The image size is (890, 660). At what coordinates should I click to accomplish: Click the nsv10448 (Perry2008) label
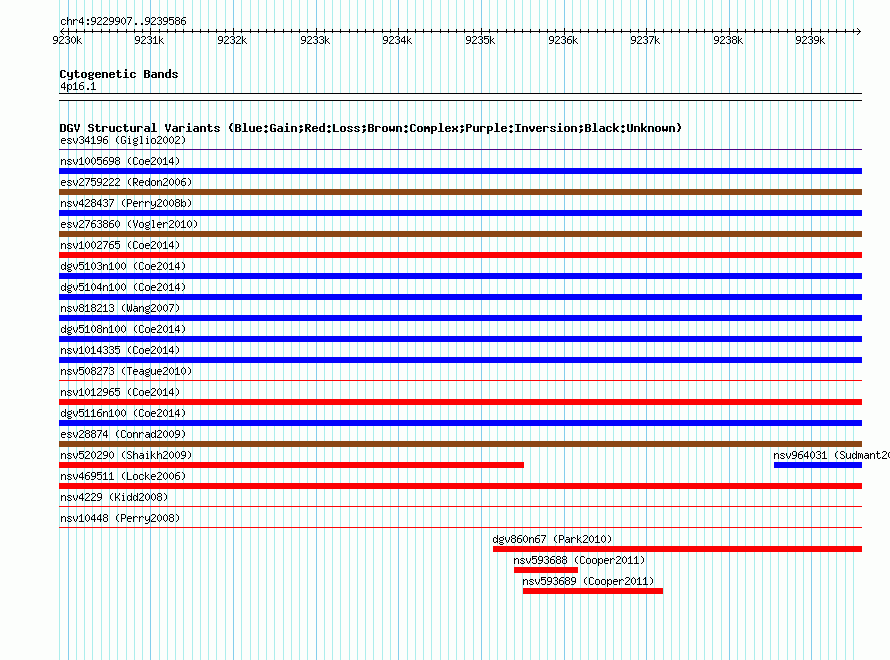click(120, 518)
